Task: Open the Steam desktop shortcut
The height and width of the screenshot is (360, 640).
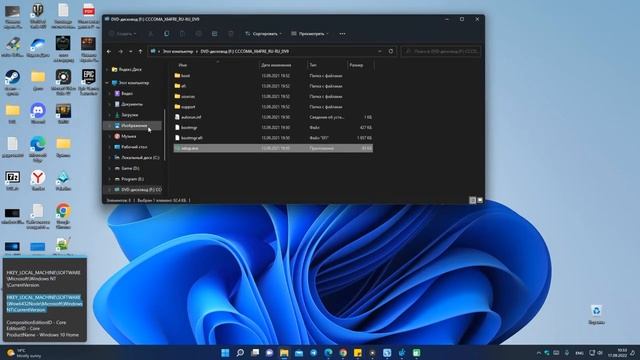Action: (12, 82)
